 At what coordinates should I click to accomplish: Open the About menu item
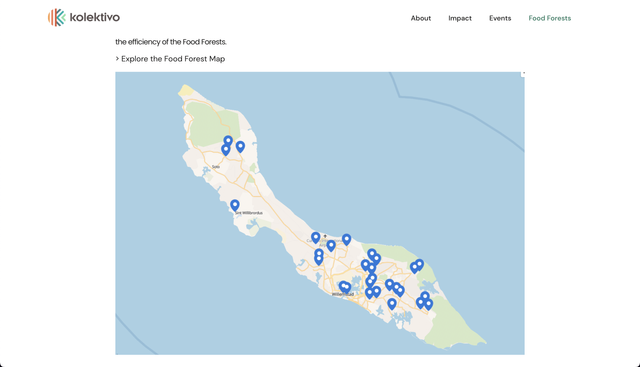tap(421, 18)
